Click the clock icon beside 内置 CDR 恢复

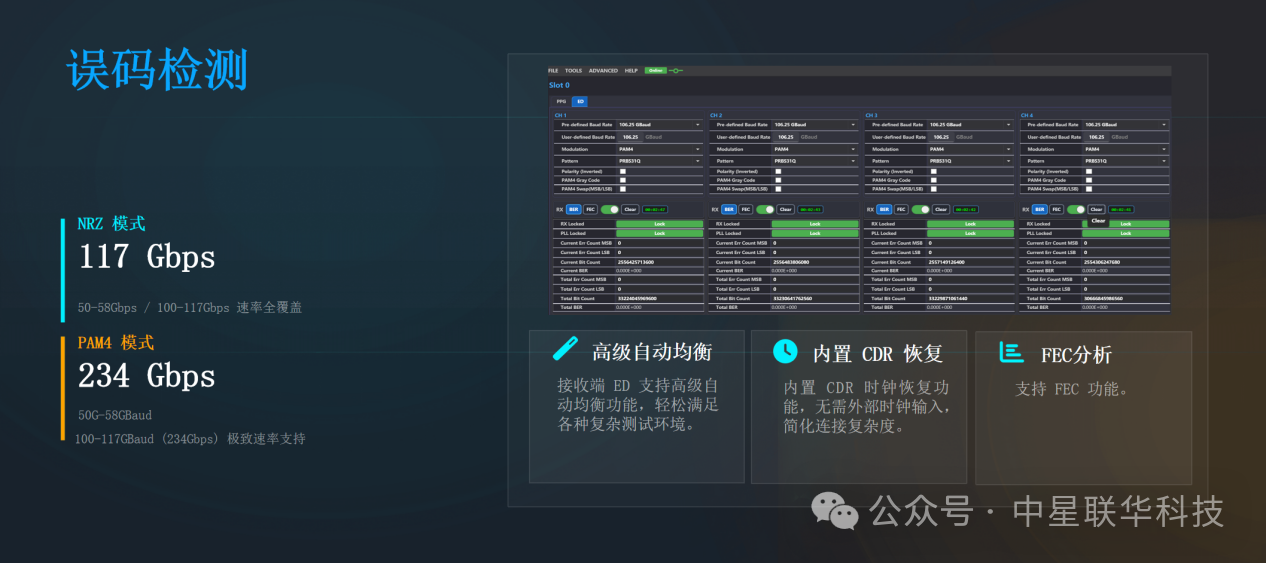[786, 351]
